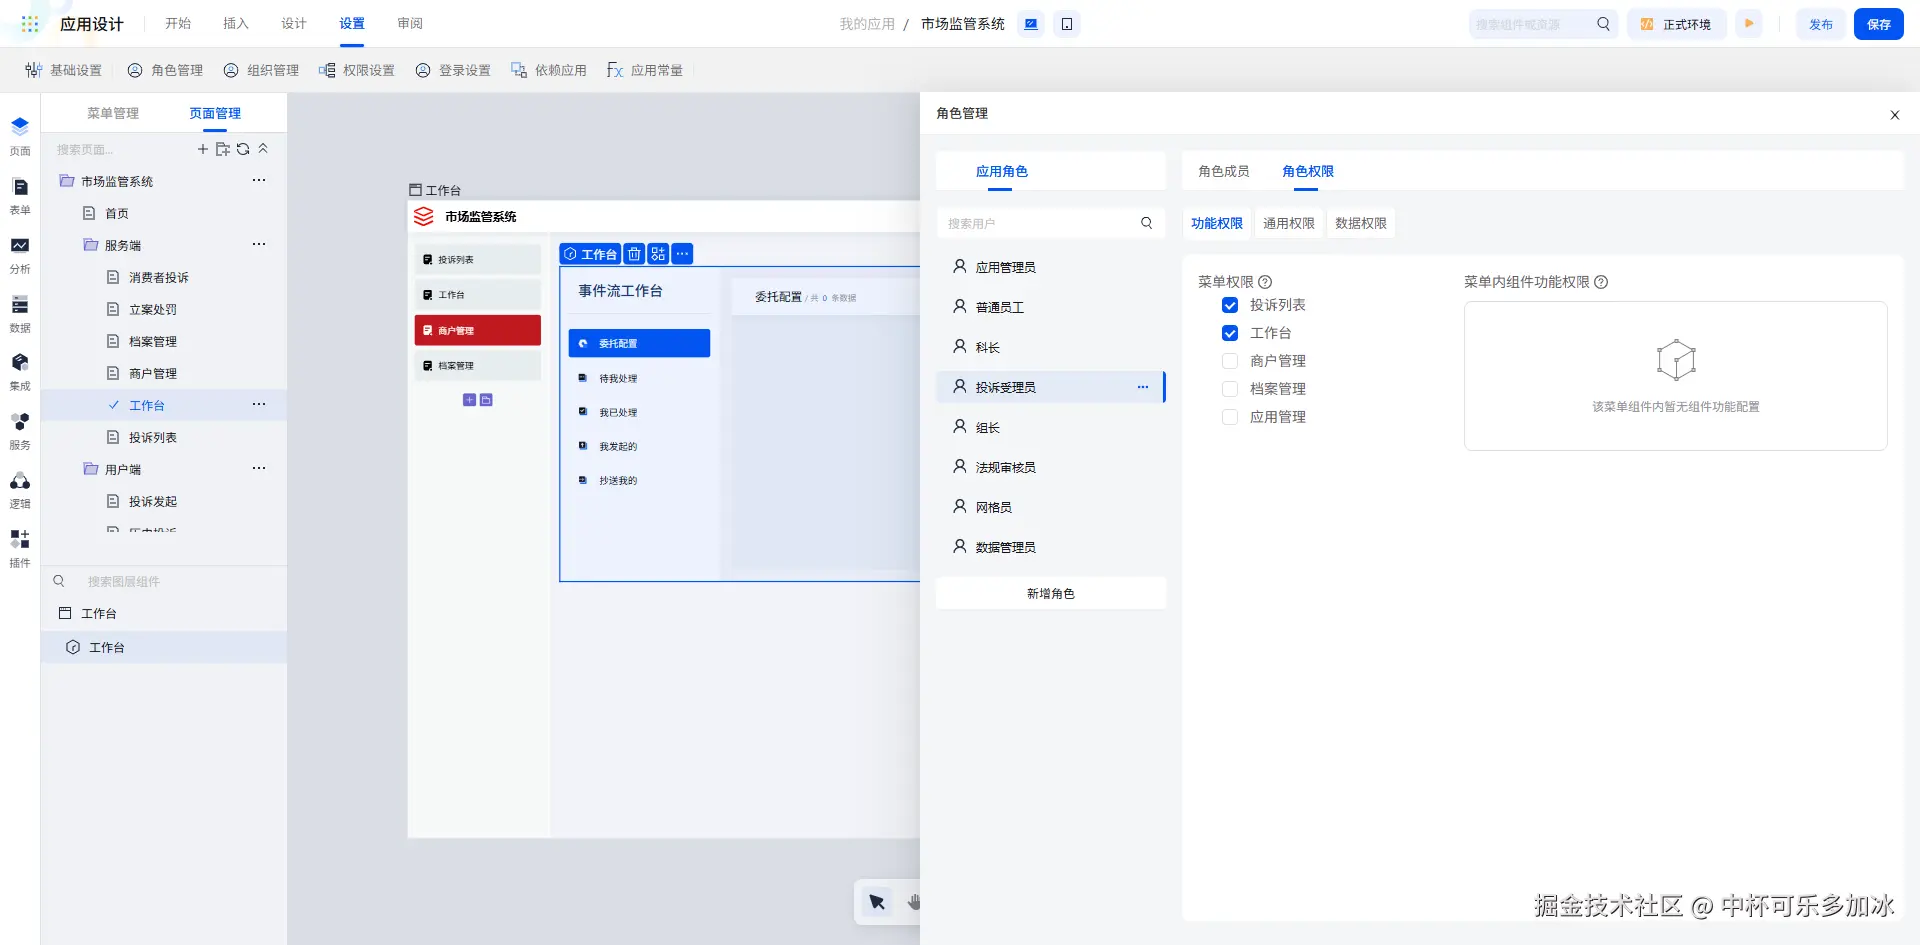This screenshot has width=1920, height=945.
Task: Click the 发布 button
Action: click(x=1821, y=24)
